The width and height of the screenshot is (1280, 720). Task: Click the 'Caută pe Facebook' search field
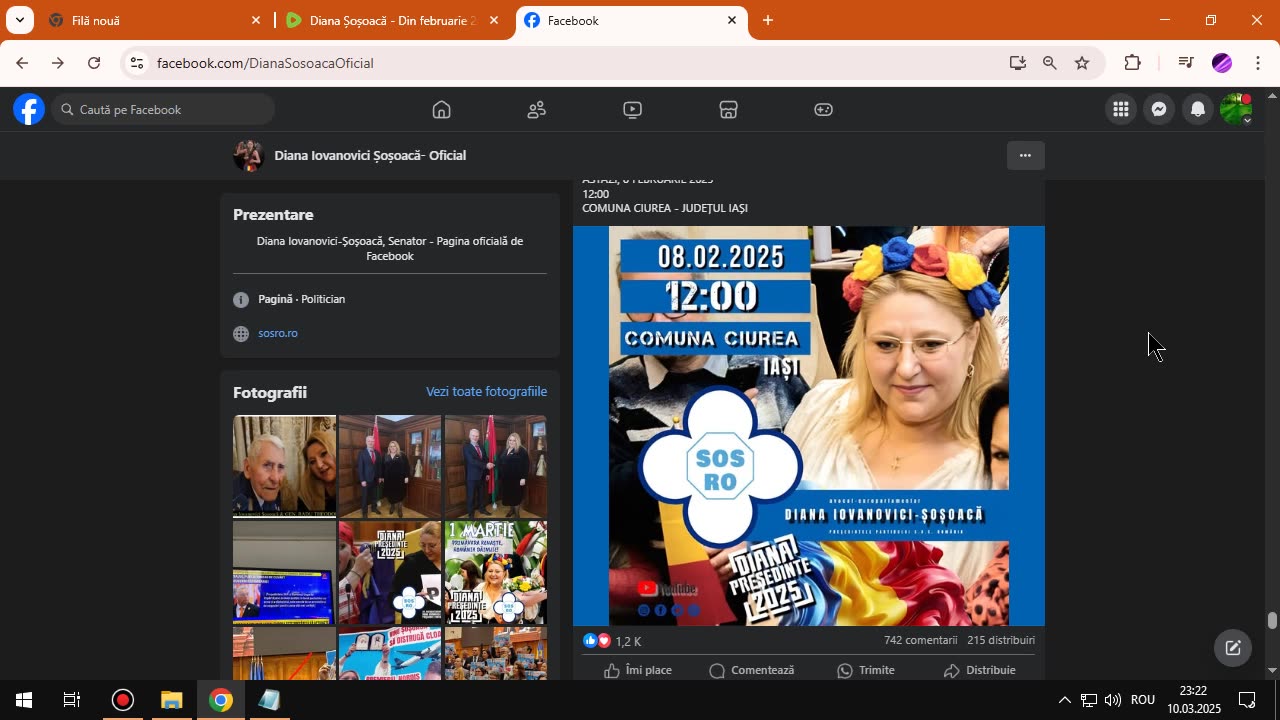[x=163, y=109]
